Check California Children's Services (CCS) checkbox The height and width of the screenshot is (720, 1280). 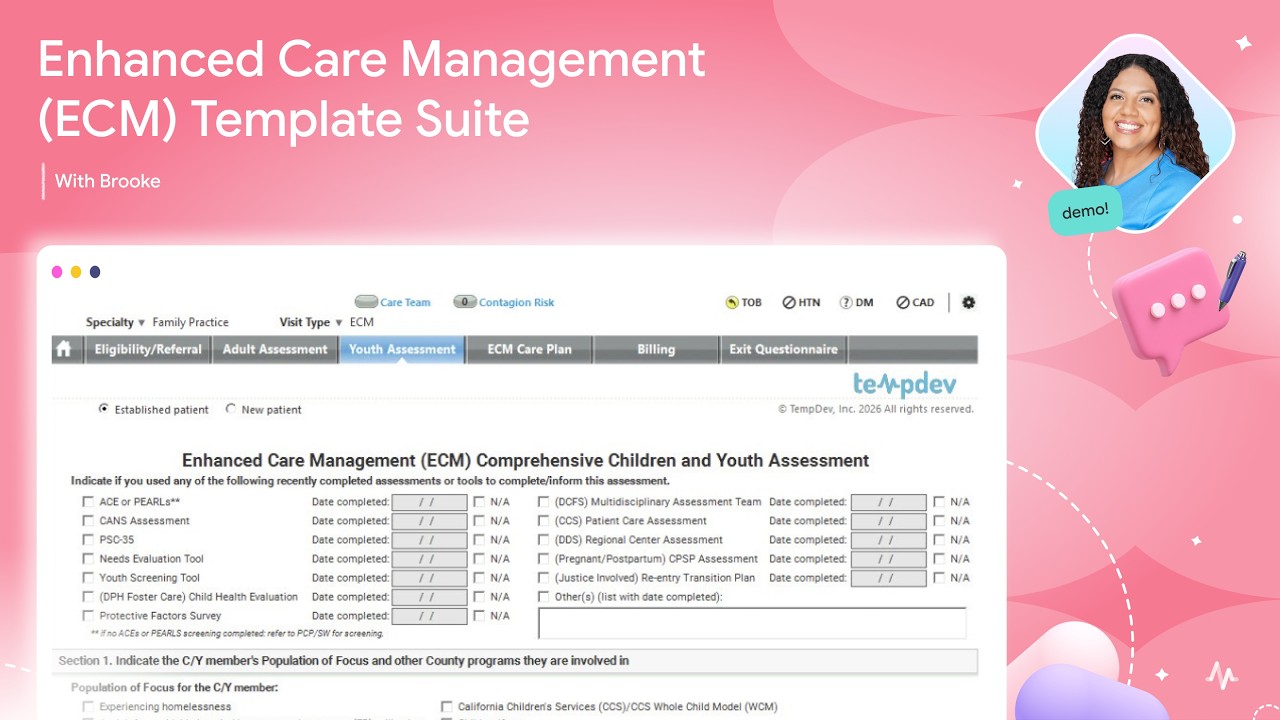pos(447,707)
